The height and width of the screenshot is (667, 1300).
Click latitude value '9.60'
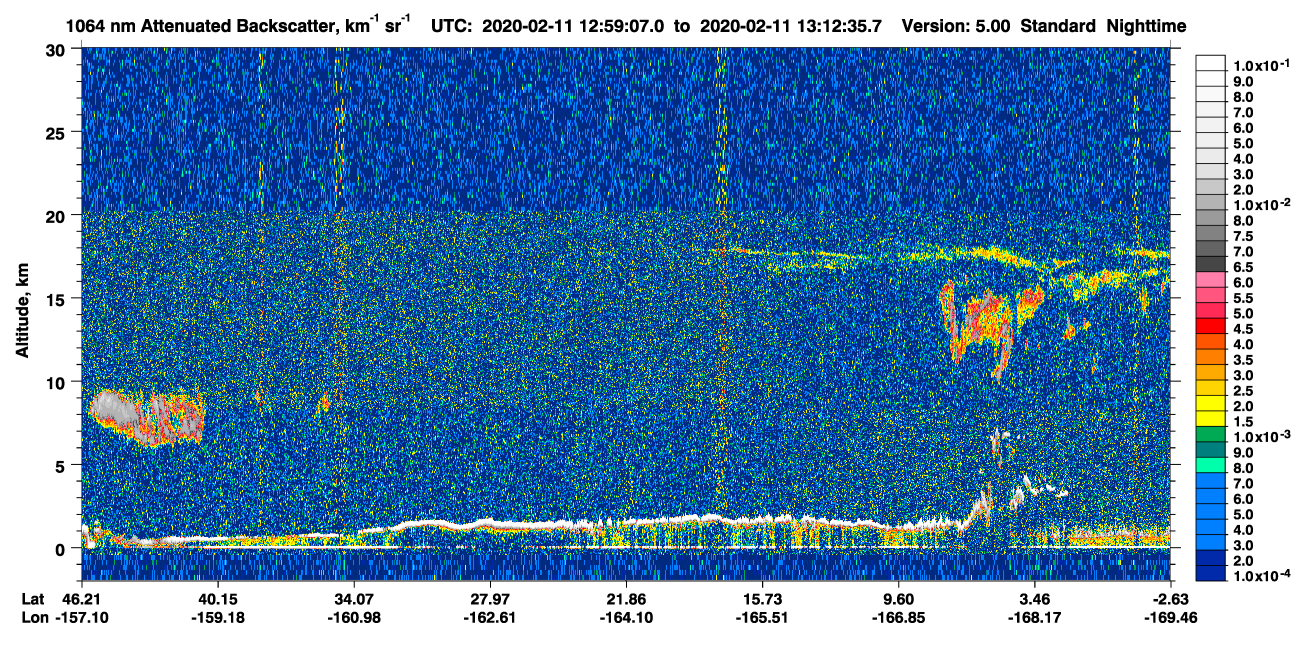point(898,599)
